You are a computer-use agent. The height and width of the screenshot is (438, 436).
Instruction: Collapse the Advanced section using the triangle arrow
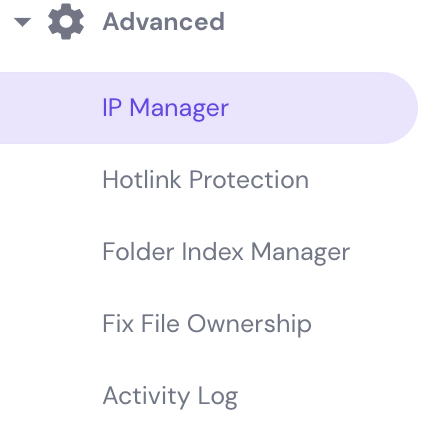[23, 22]
